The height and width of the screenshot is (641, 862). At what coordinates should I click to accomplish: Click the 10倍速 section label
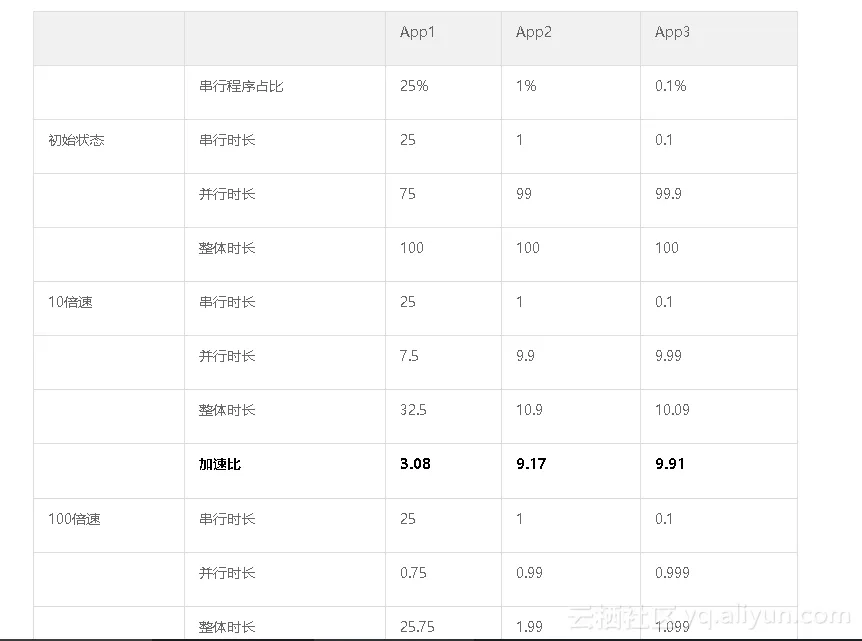click(x=70, y=302)
